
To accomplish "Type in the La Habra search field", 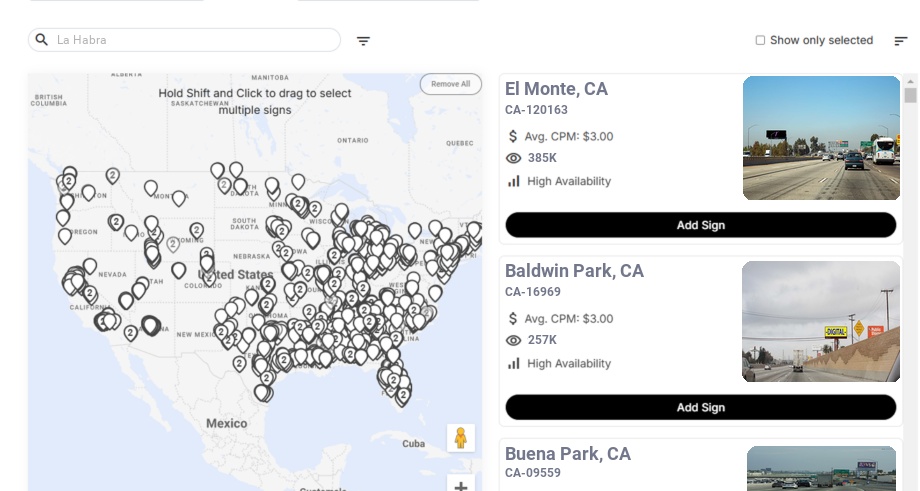I will tap(195, 40).
